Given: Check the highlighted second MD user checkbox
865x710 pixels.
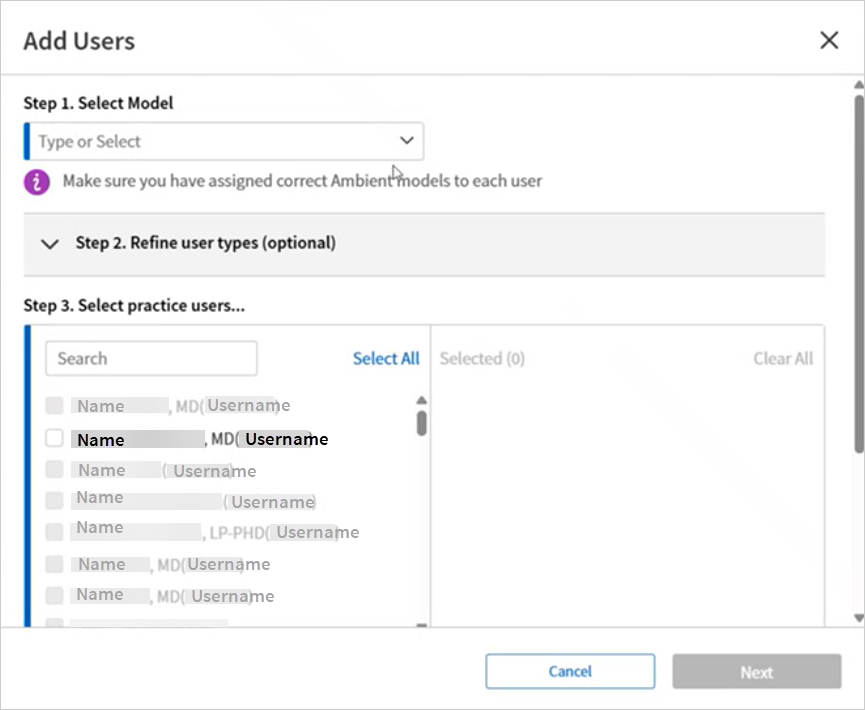Looking at the screenshot, I should (55, 438).
